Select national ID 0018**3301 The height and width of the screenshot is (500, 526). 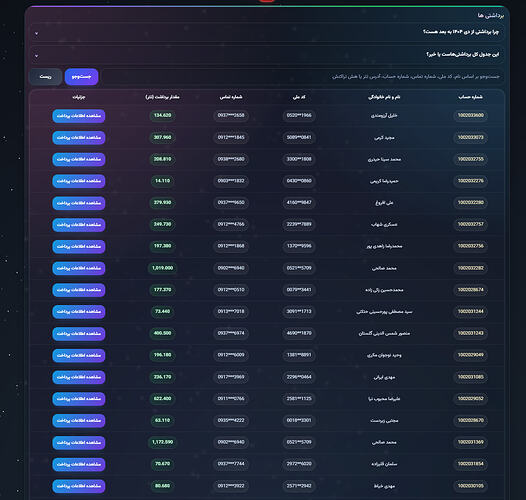[299, 420]
